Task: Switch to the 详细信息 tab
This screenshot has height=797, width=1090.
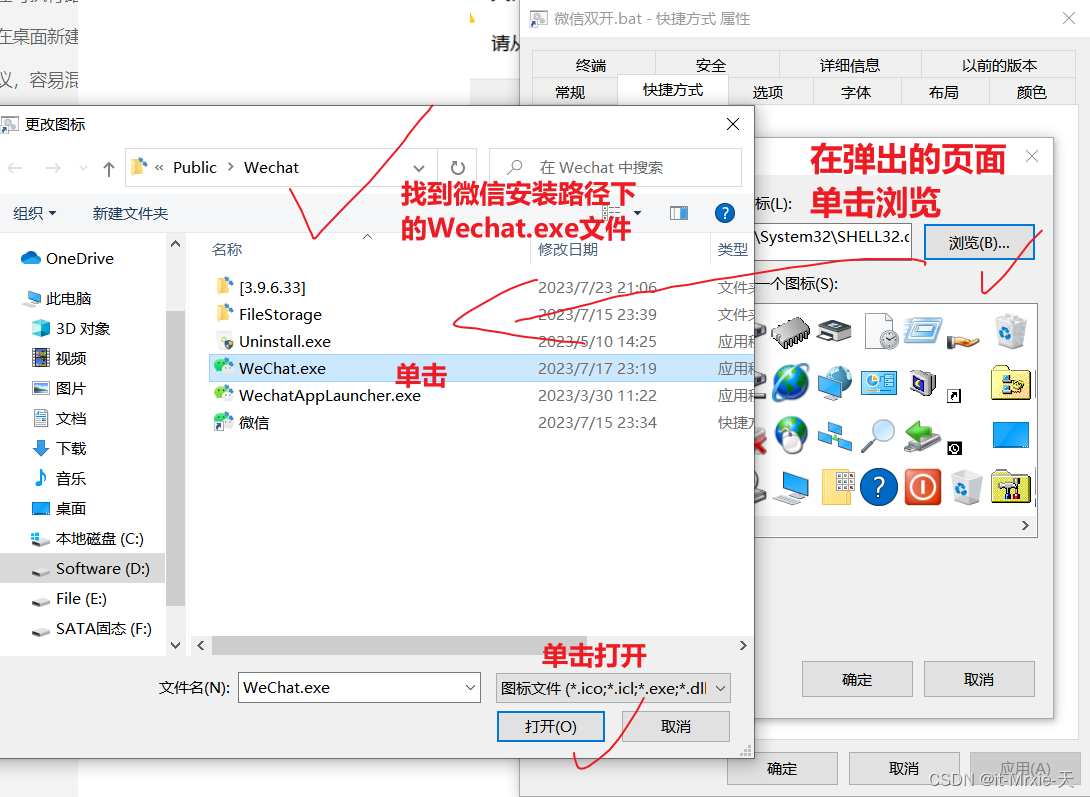Action: [x=849, y=65]
